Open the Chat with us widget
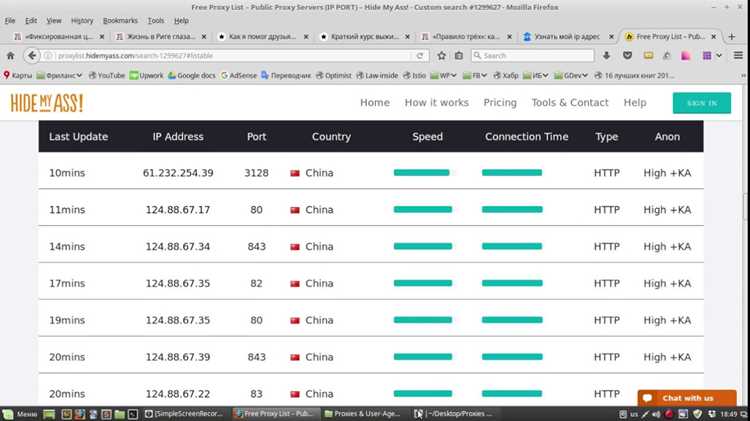This screenshot has width=750, height=421. point(687,398)
